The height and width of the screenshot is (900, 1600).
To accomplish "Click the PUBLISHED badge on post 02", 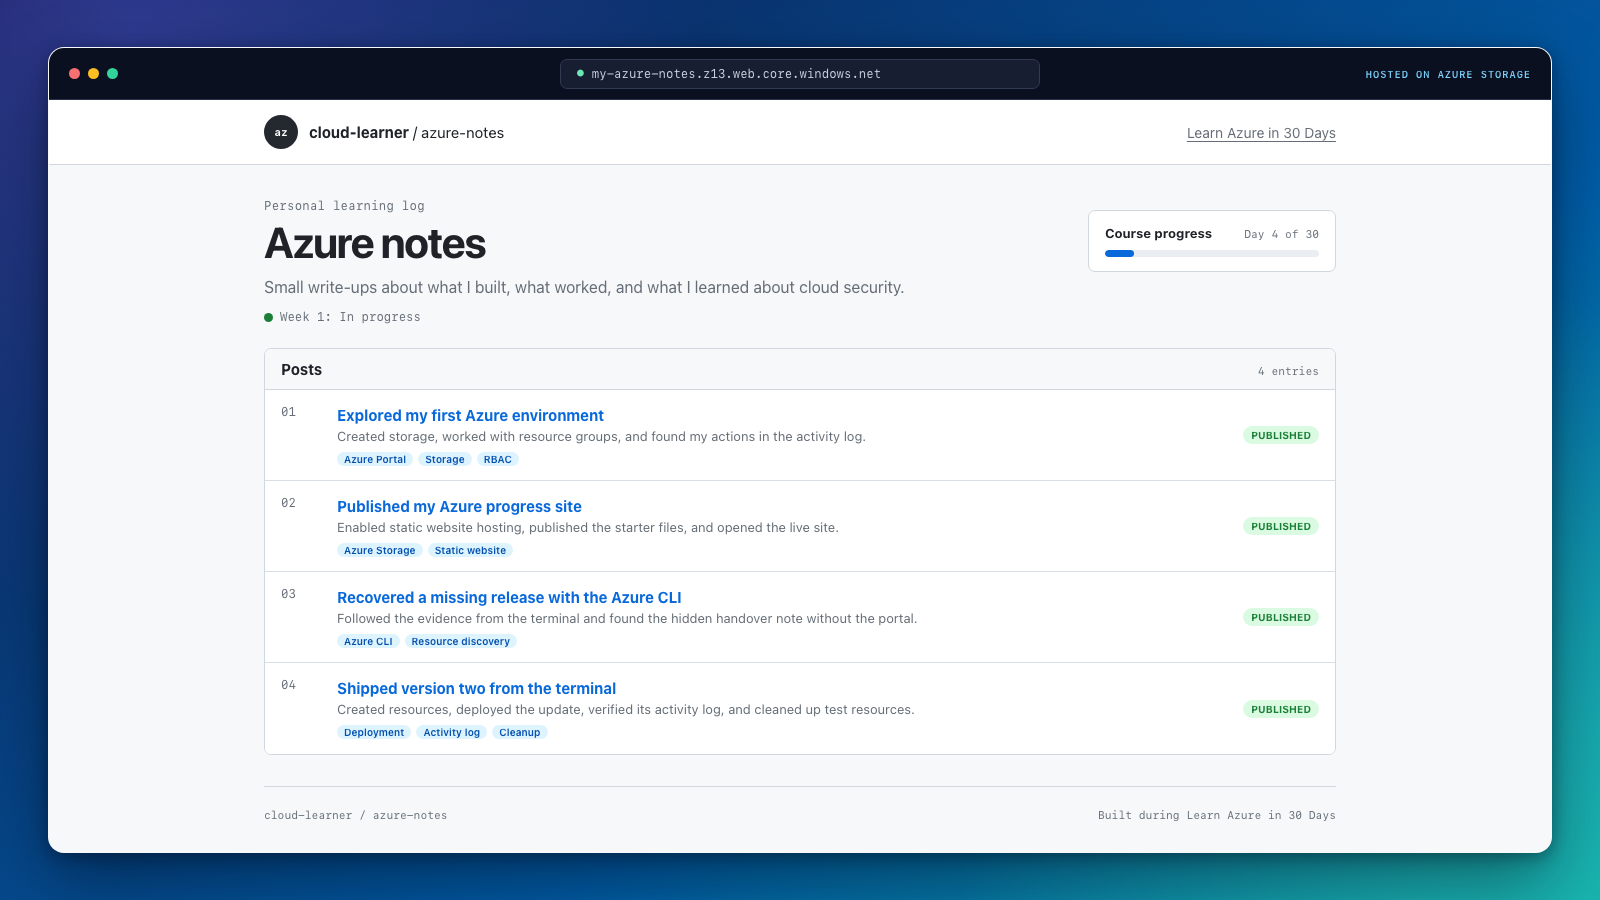I will tap(1281, 526).
